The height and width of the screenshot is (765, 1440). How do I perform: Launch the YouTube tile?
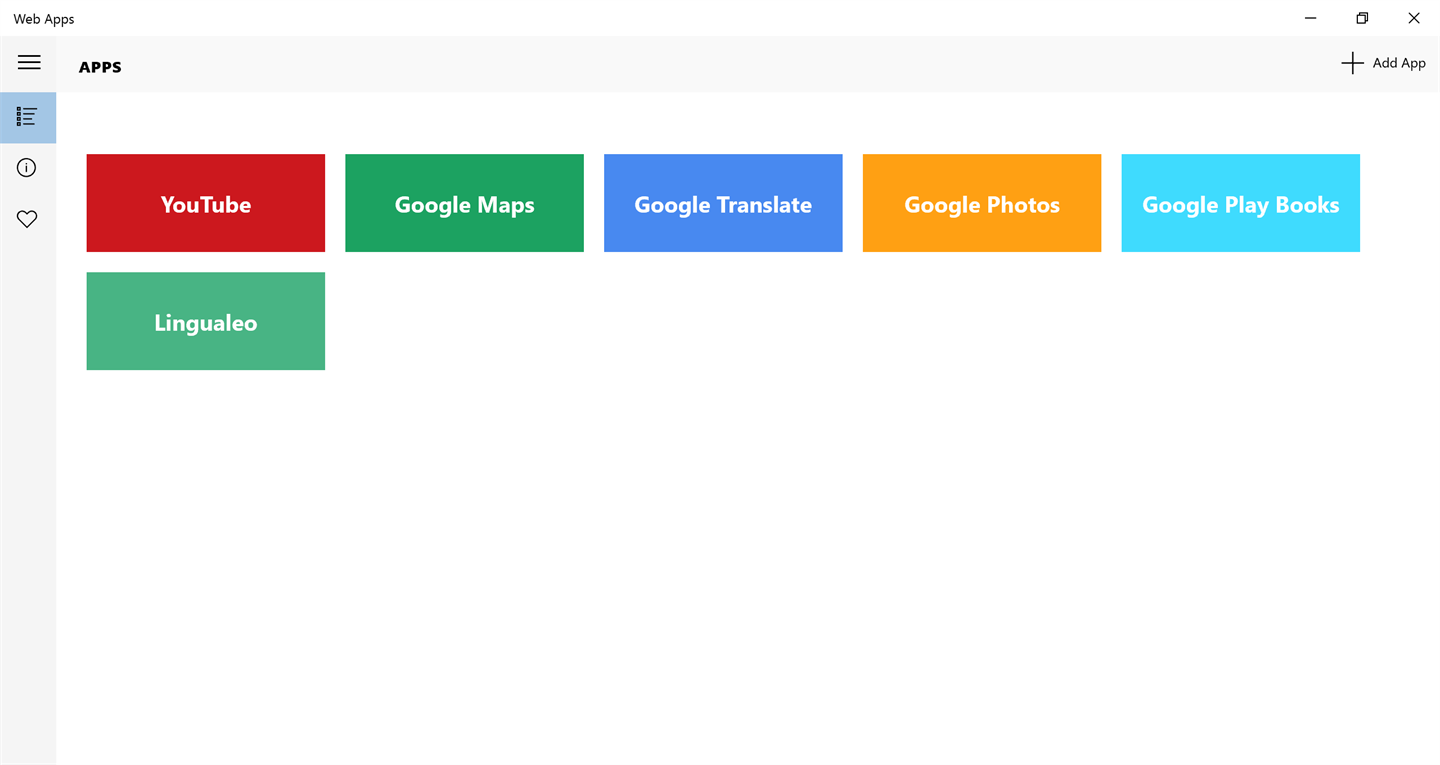point(206,203)
